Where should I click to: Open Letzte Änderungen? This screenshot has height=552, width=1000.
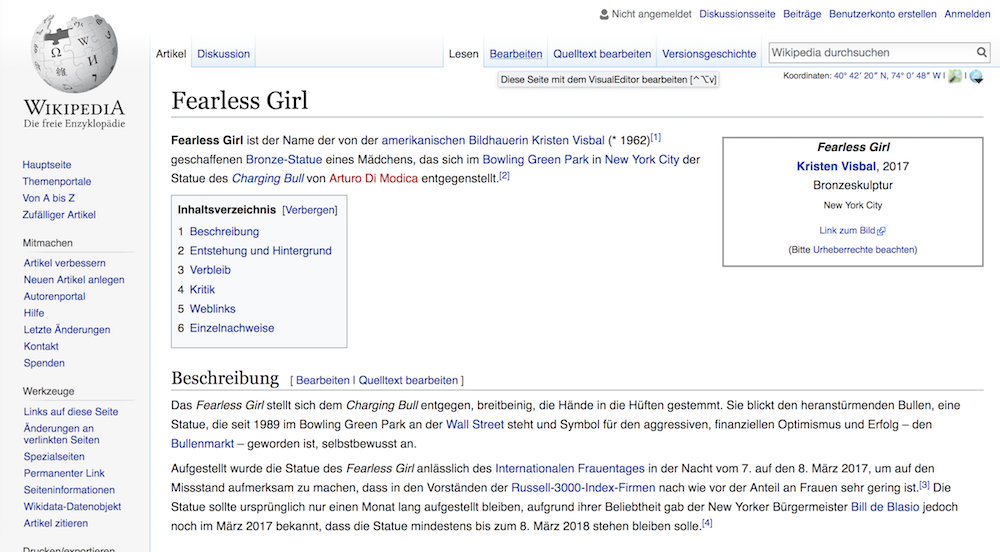pyautogui.click(x=67, y=330)
